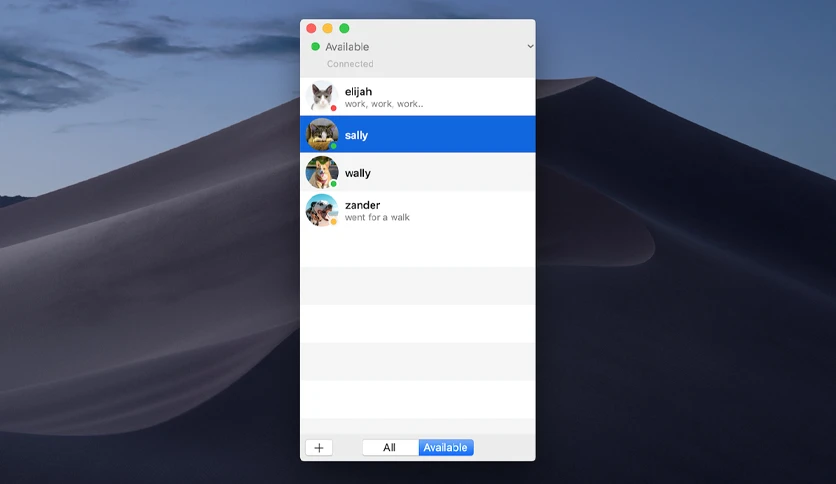Switch to the Available filter tab

(x=446, y=447)
